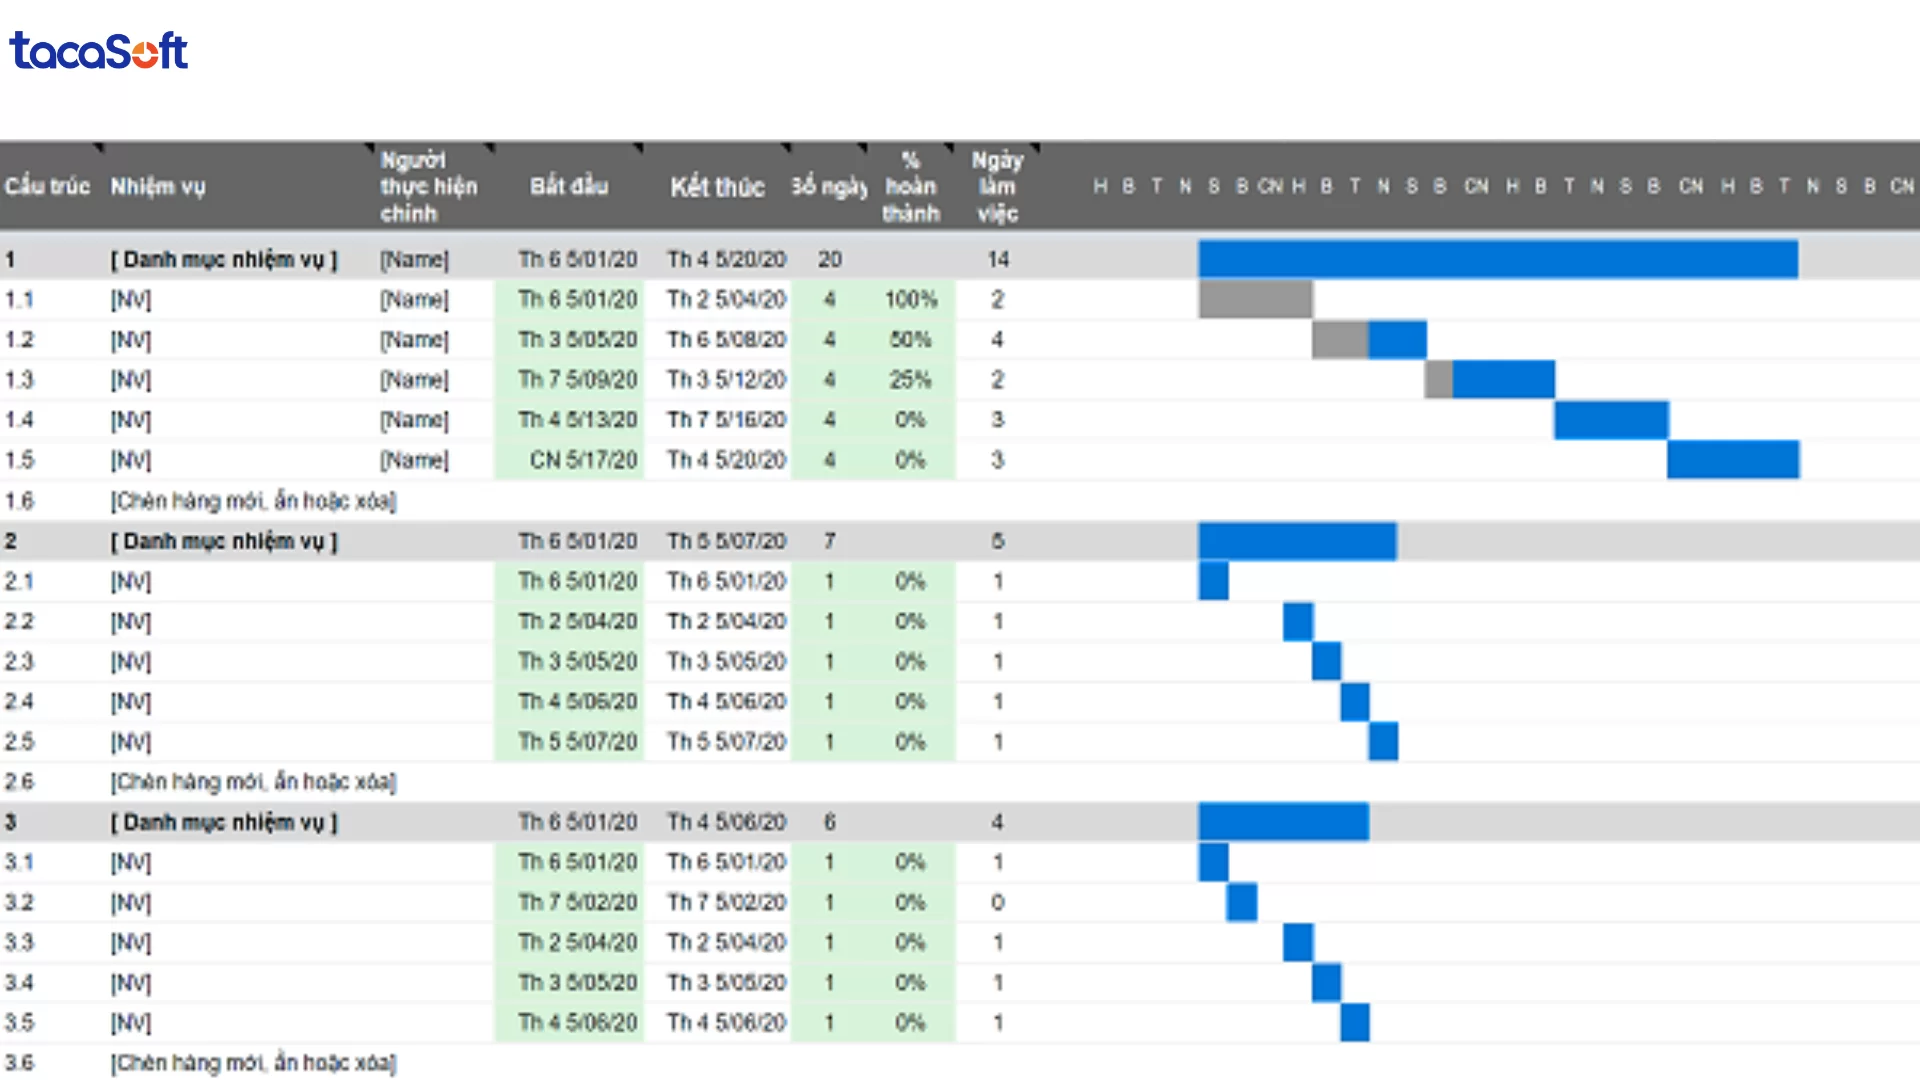Select the [Name] cell for task 1.3
Screen dimensions: 1920x1080
[x=414, y=379]
